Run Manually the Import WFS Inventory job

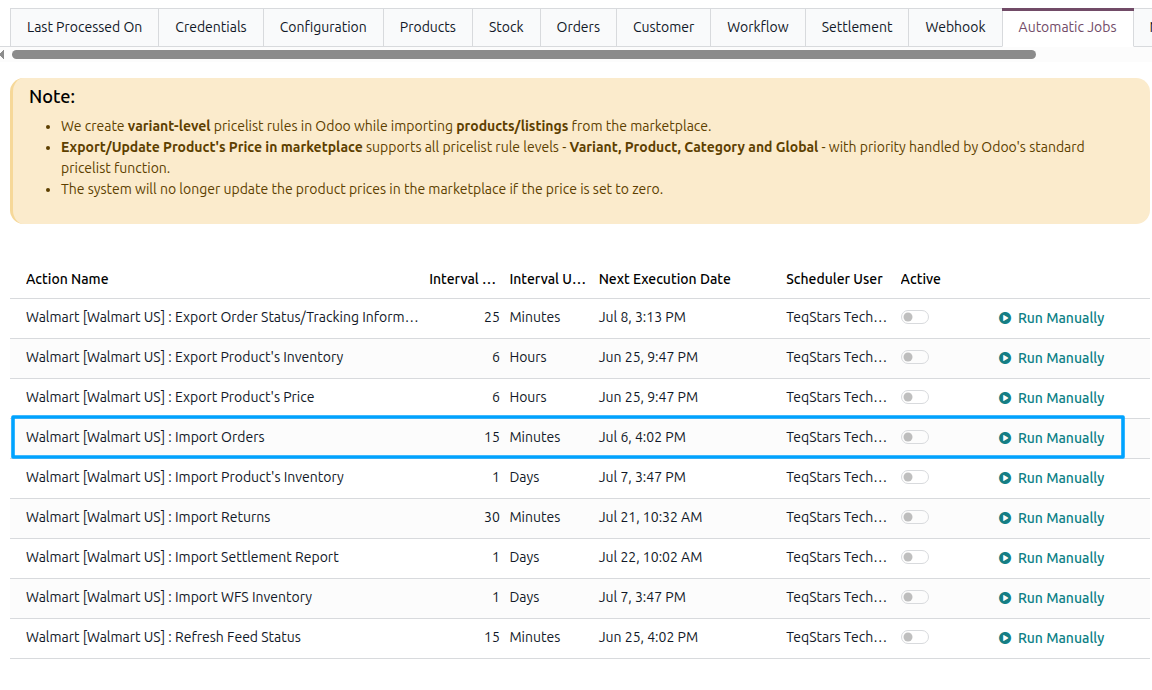click(1051, 598)
